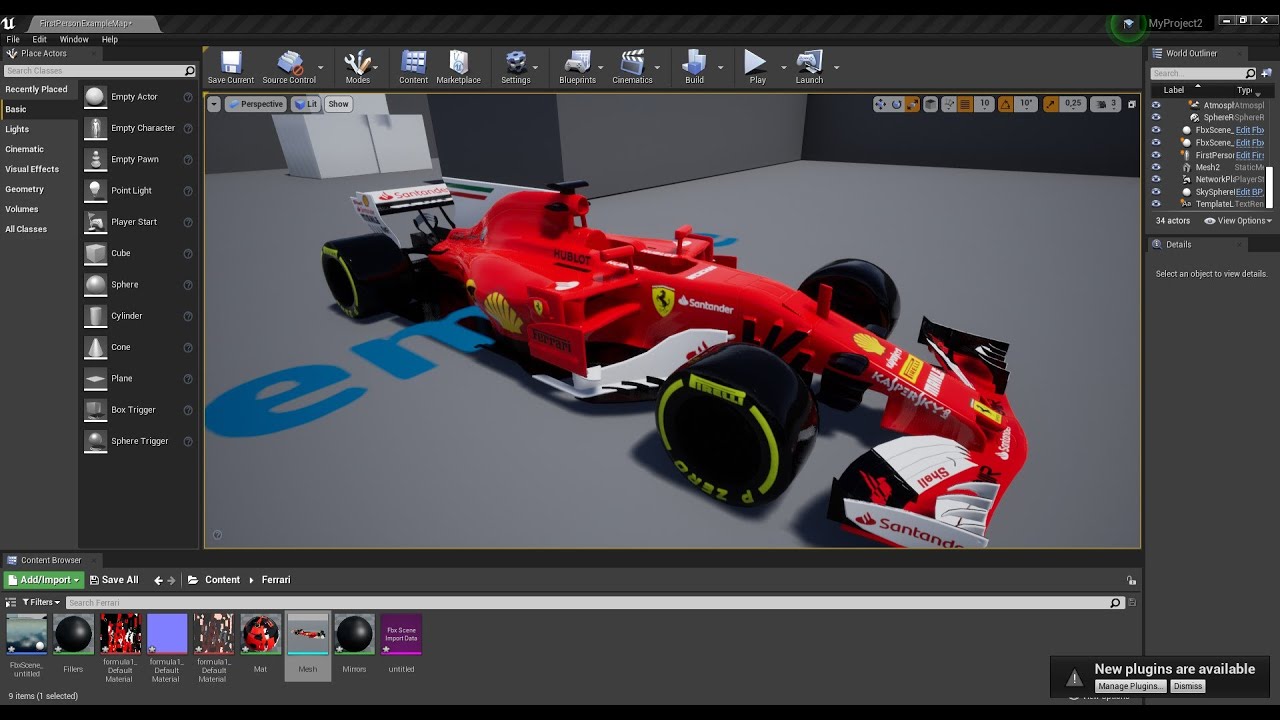Image resolution: width=1280 pixels, height=720 pixels.
Task: Open the Edit BP link for SkySphere
Action: (1250, 192)
